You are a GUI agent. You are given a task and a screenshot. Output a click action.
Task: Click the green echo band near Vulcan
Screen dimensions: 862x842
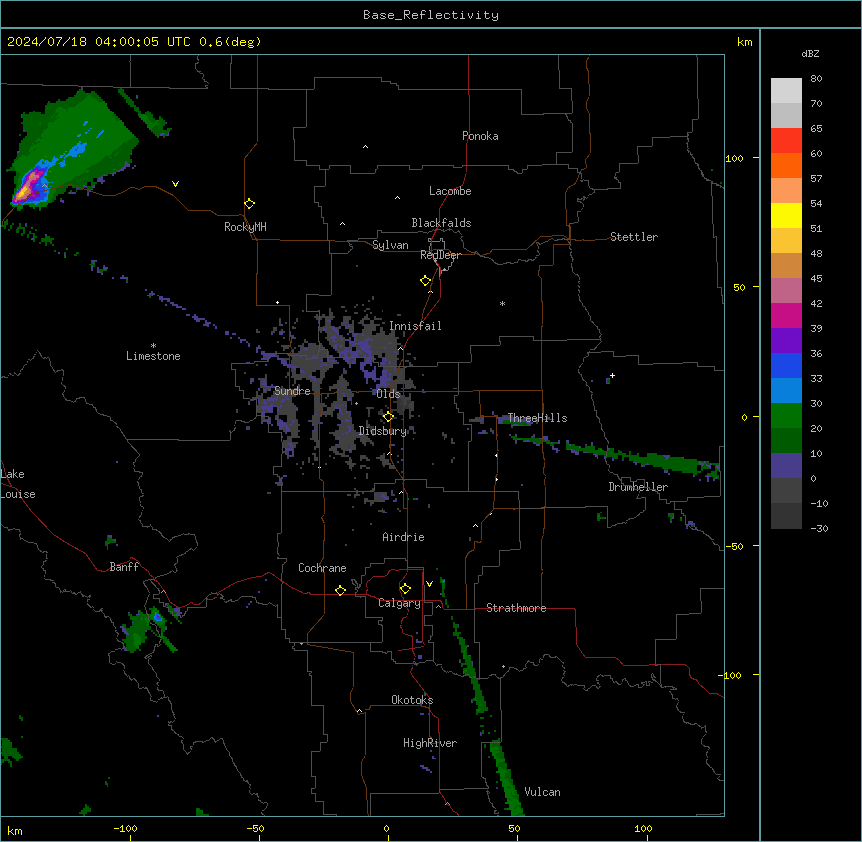(x=506, y=778)
